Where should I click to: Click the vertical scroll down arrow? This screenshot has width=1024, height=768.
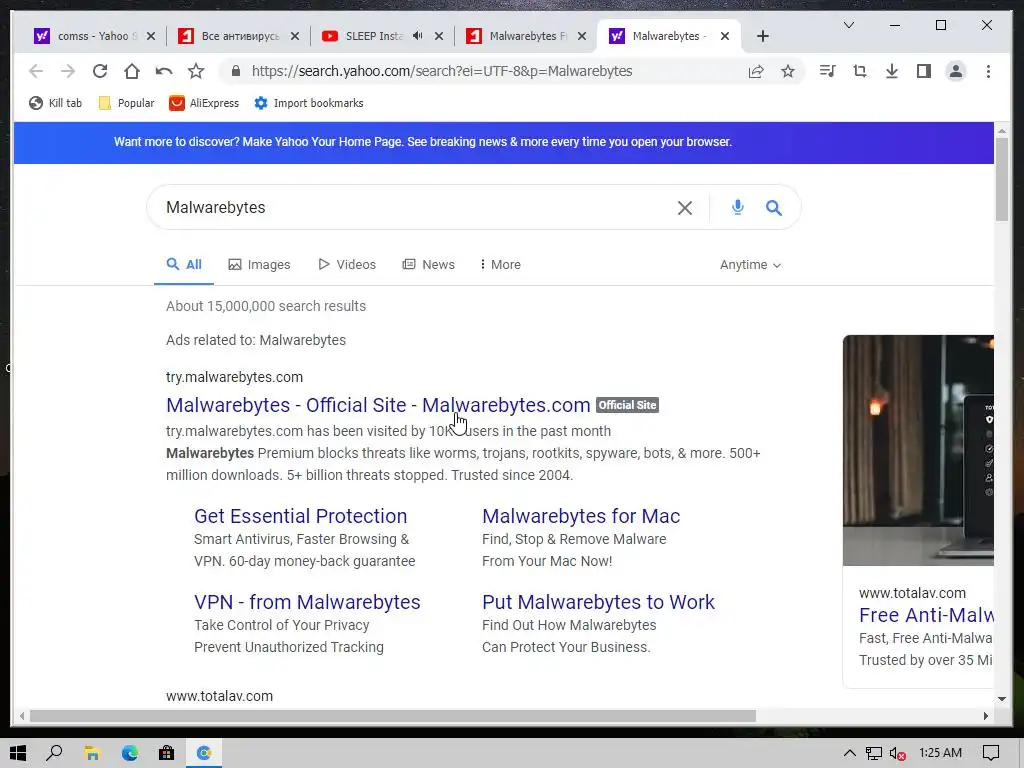click(1002, 699)
